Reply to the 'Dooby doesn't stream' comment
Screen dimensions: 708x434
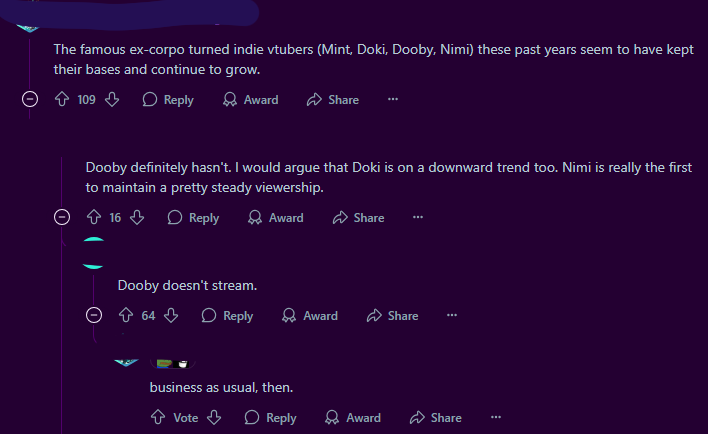[x=228, y=316]
